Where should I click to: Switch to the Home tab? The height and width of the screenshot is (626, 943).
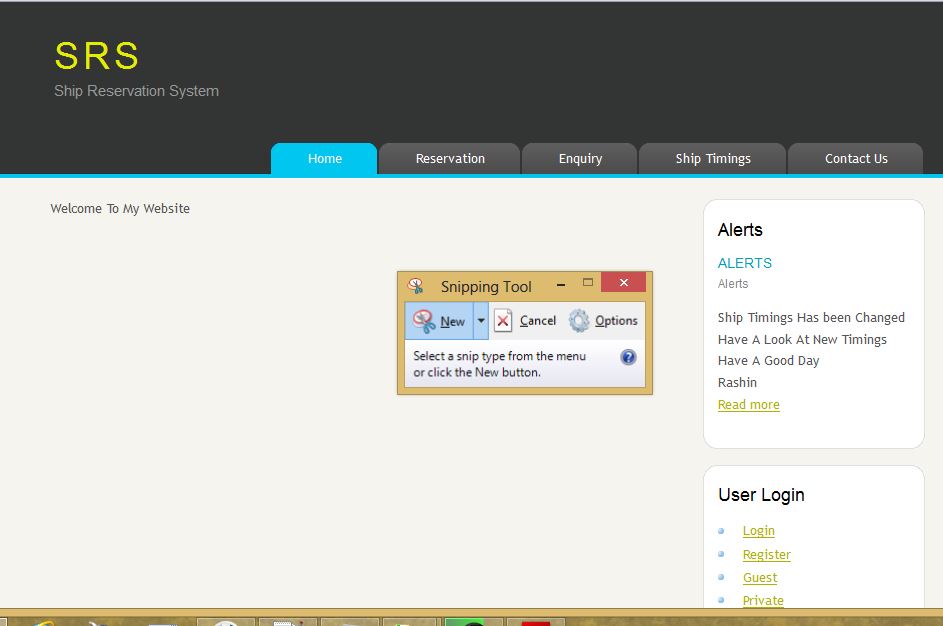click(324, 159)
